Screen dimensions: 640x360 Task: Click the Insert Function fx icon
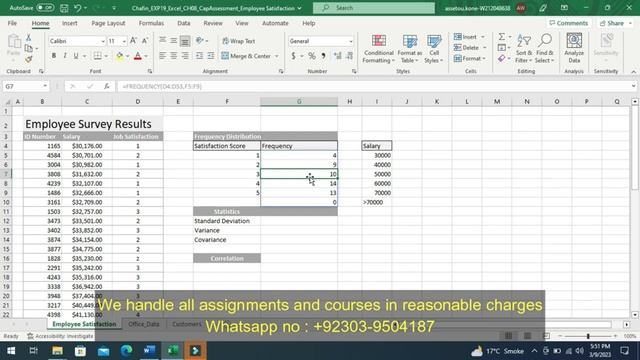107,87
